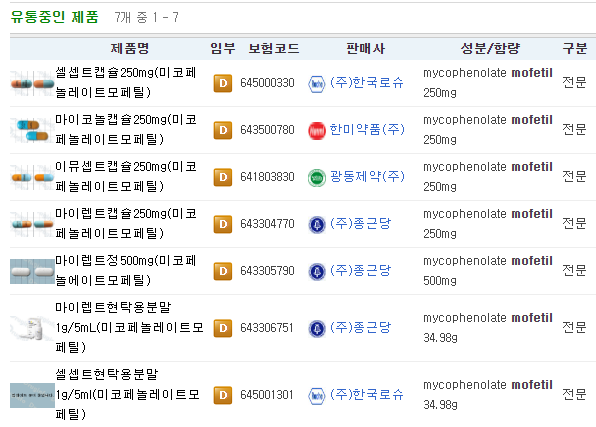Click insurance code 643304770
596x427 pixels.
pyautogui.click(x=267, y=224)
